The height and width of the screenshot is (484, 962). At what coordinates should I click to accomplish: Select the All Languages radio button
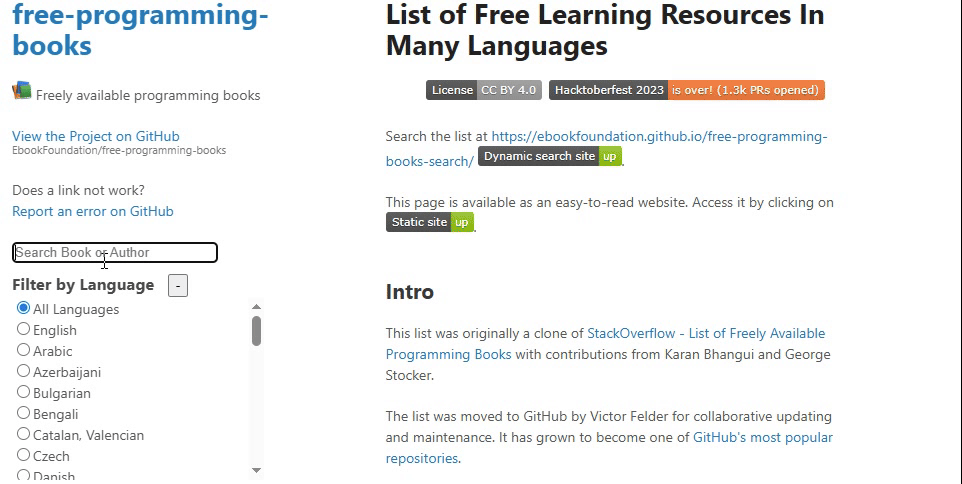pos(23,308)
